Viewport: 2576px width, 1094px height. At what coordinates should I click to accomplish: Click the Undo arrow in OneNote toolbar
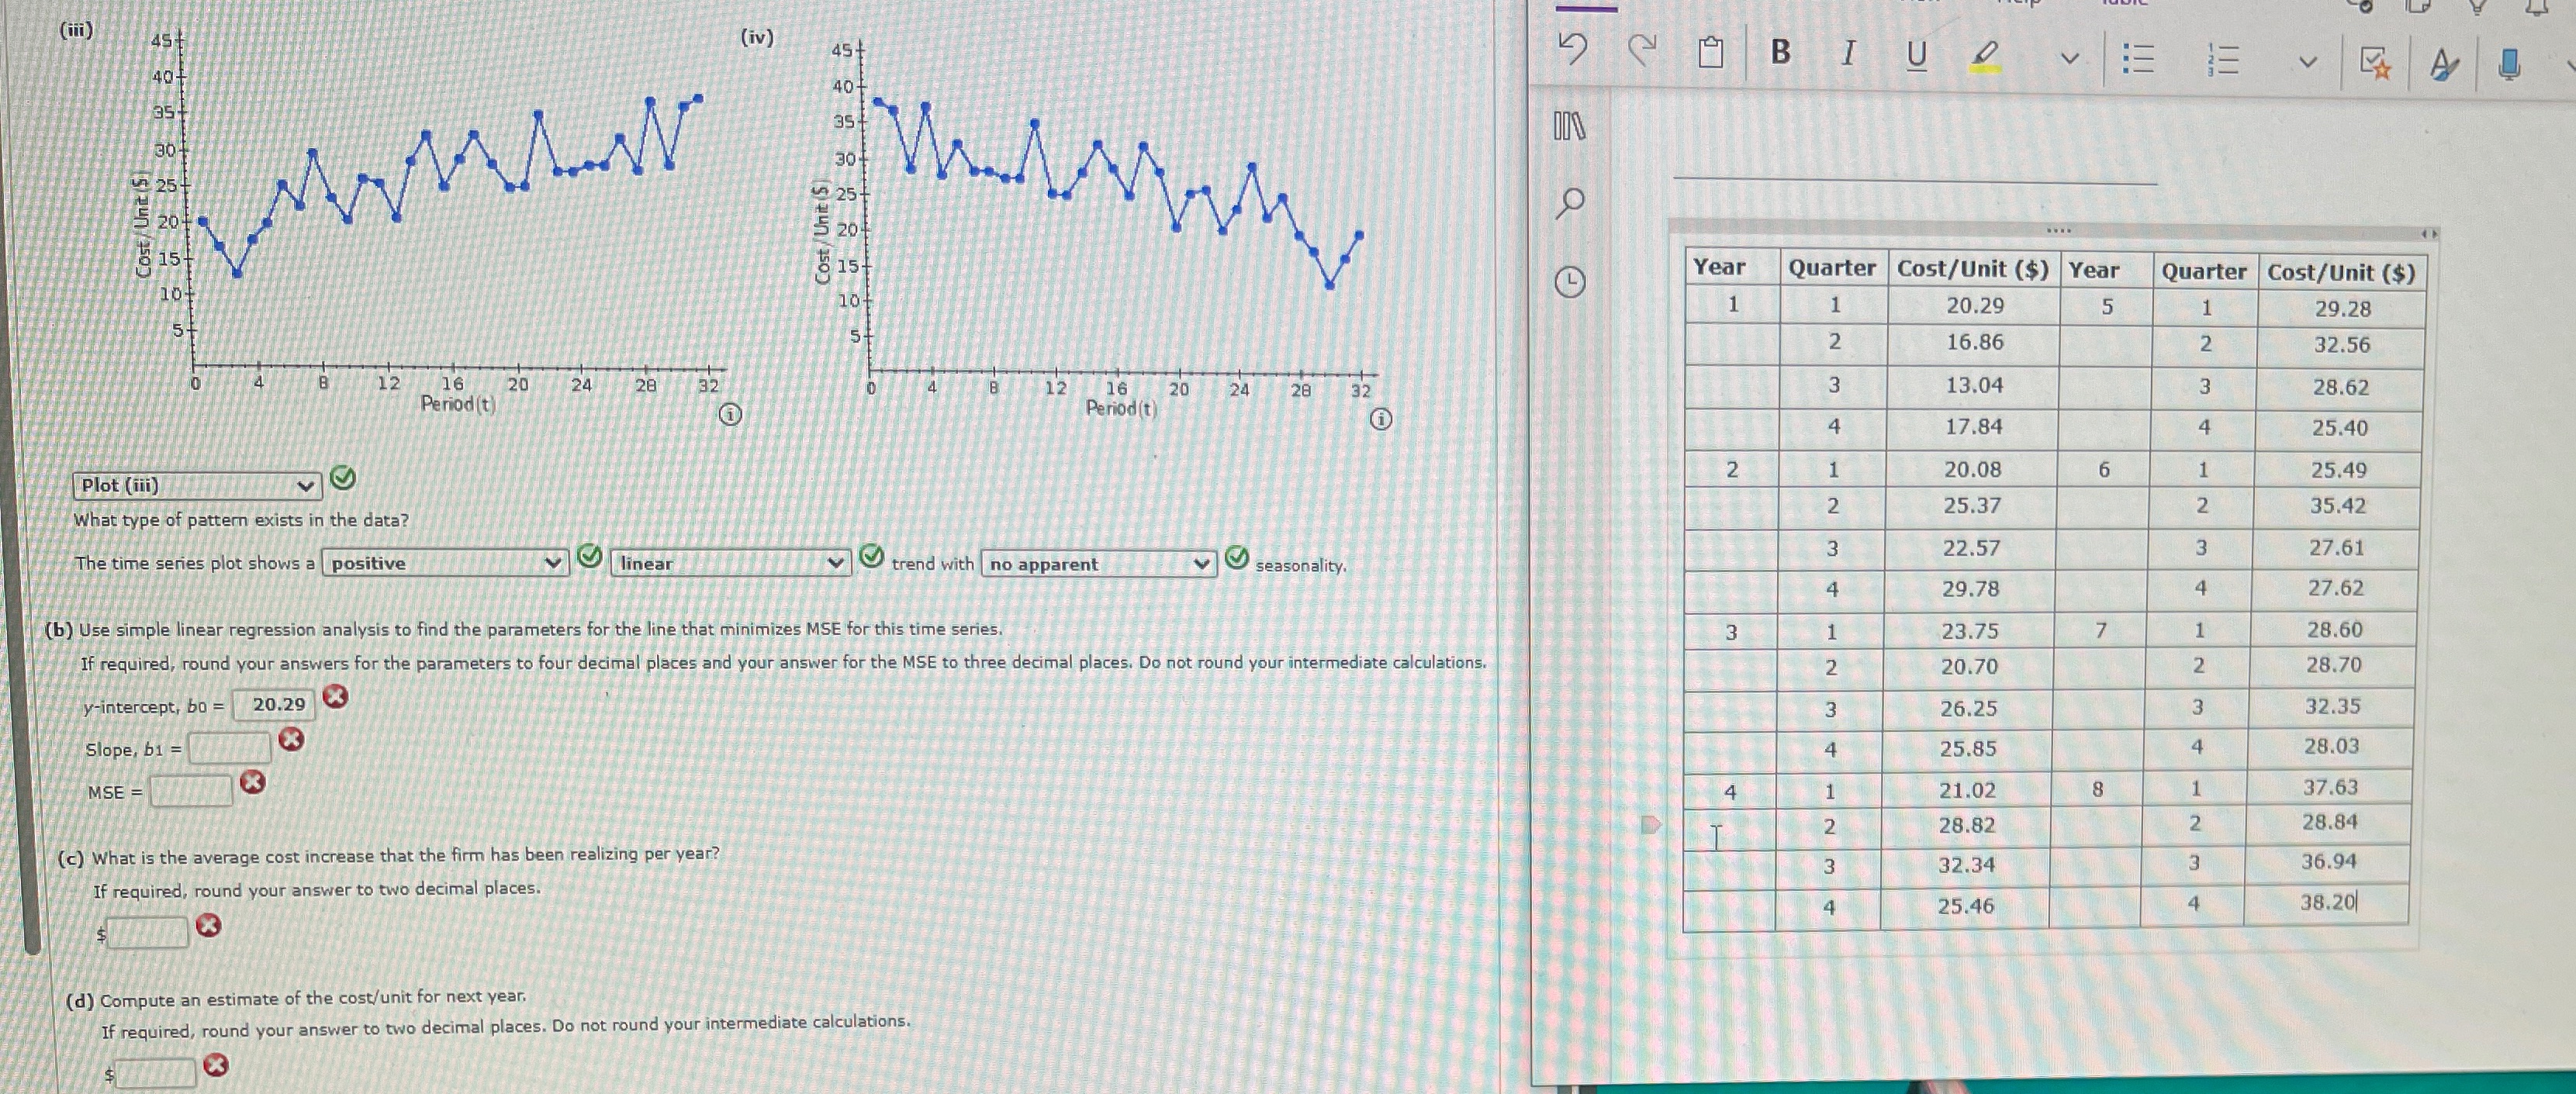(x=1572, y=49)
